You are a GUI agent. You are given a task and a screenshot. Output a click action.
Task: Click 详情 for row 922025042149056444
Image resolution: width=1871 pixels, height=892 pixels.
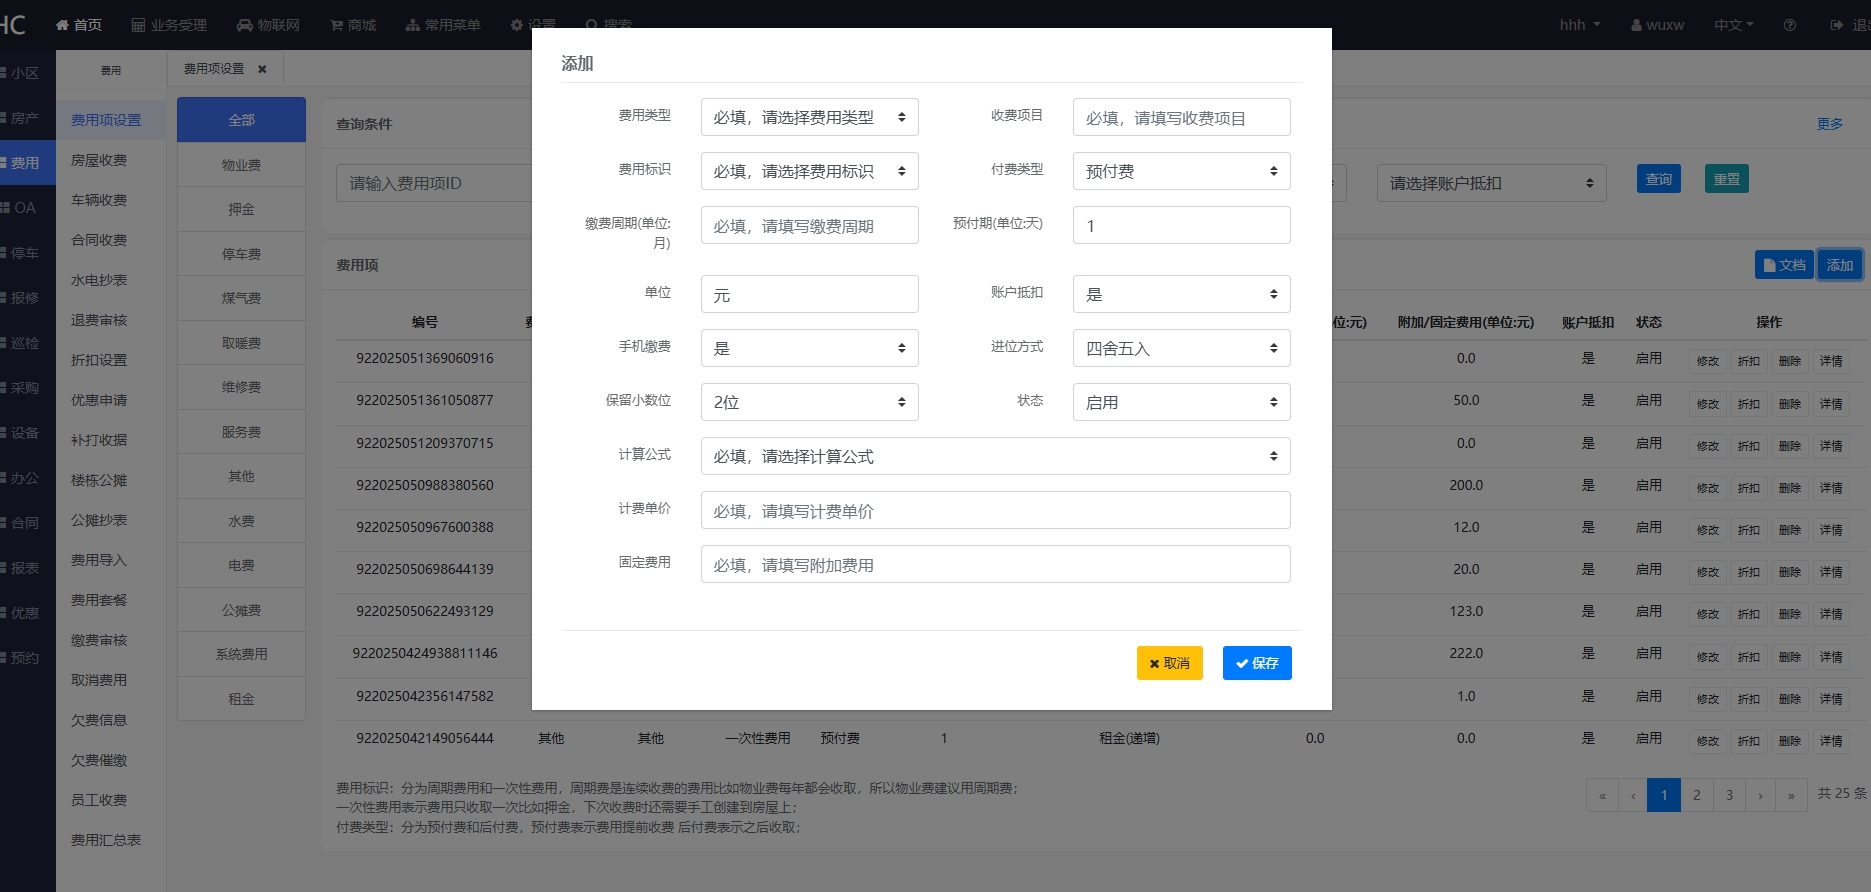pyautogui.click(x=1831, y=741)
